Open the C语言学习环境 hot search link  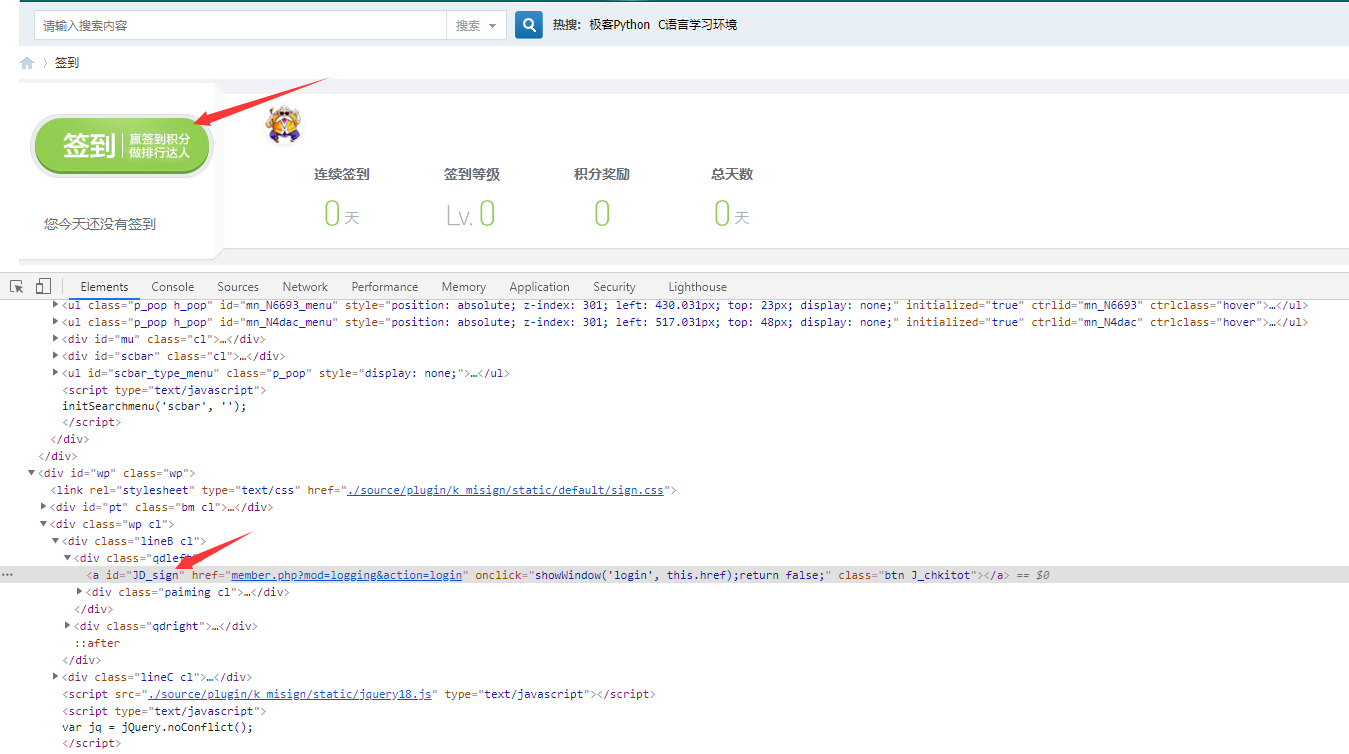697,25
